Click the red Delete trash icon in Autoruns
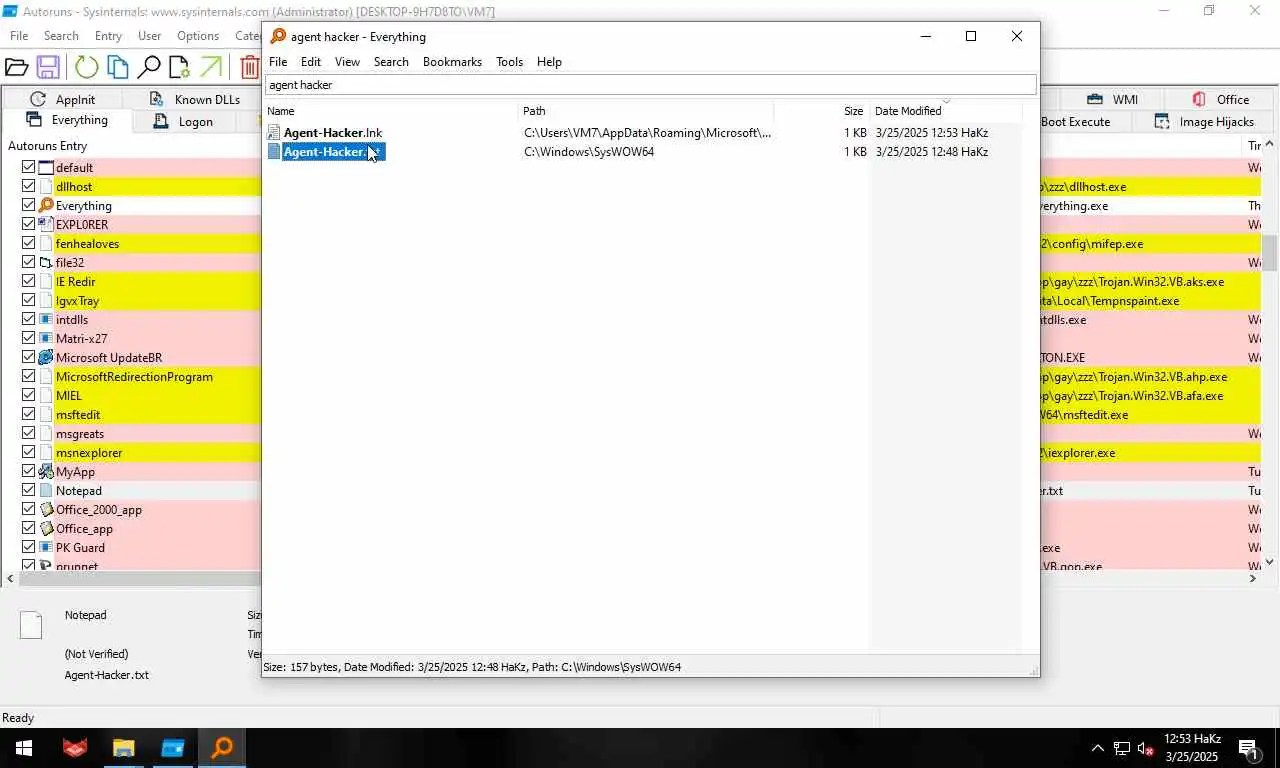The image size is (1280, 768). click(x=250, y=68)
